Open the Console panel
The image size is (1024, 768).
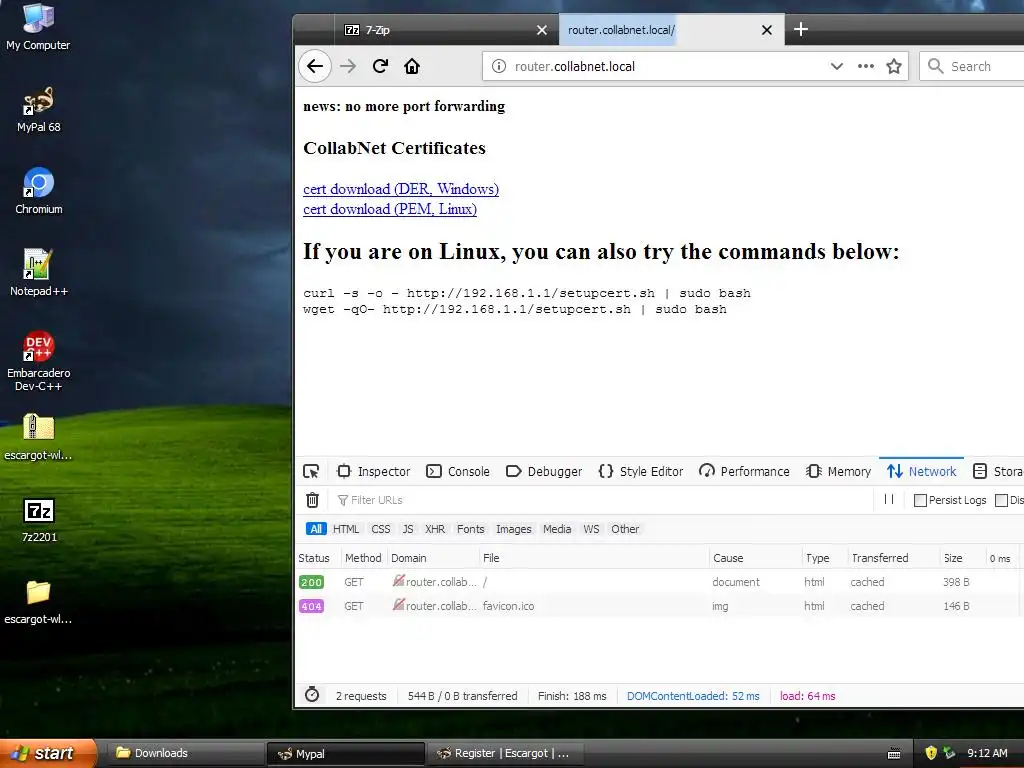coord(458,472)
